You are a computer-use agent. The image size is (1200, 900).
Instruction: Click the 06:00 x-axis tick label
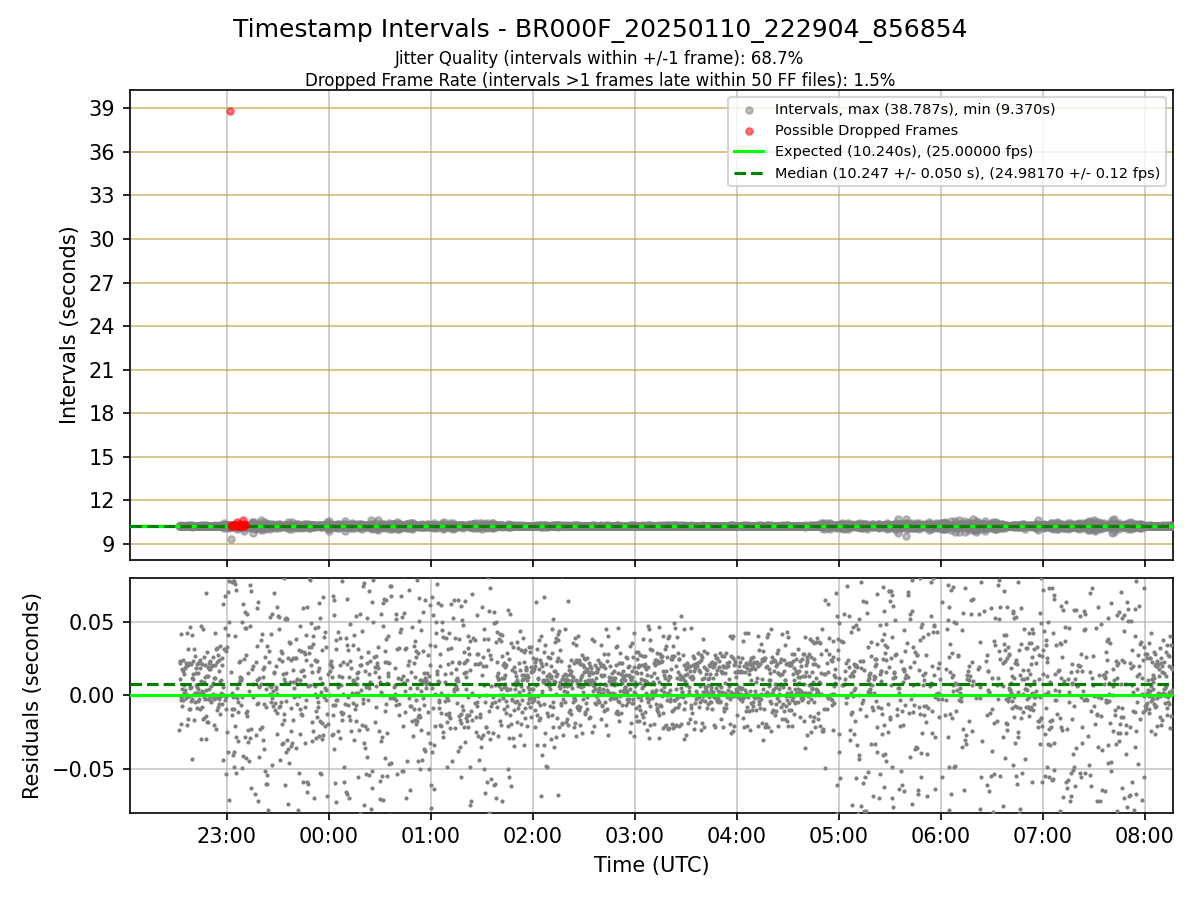[941, 834]
